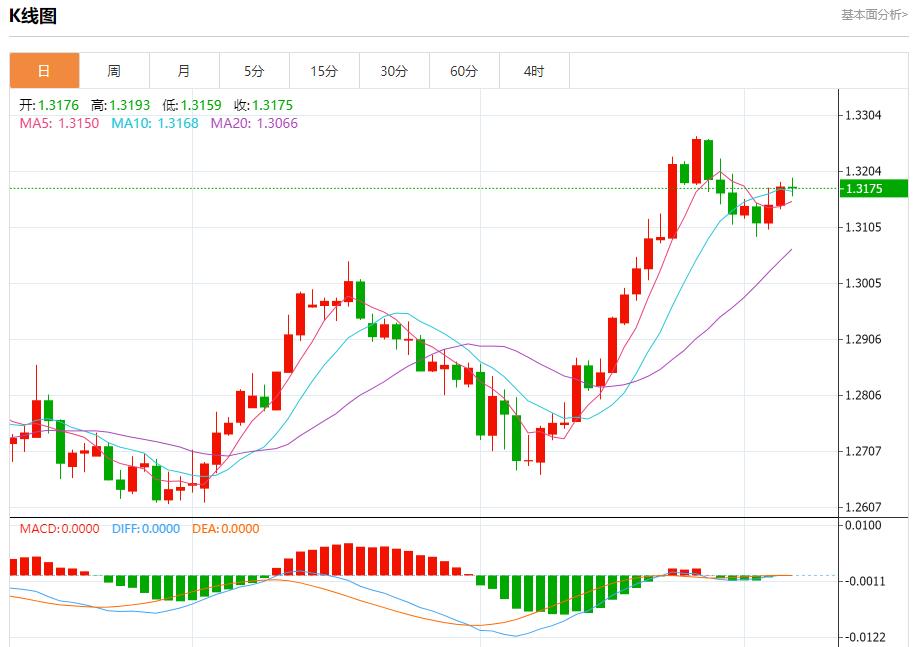The image size is (916, 647).
Task: Select the 15分 interval tab
Action: click(324, 71)
